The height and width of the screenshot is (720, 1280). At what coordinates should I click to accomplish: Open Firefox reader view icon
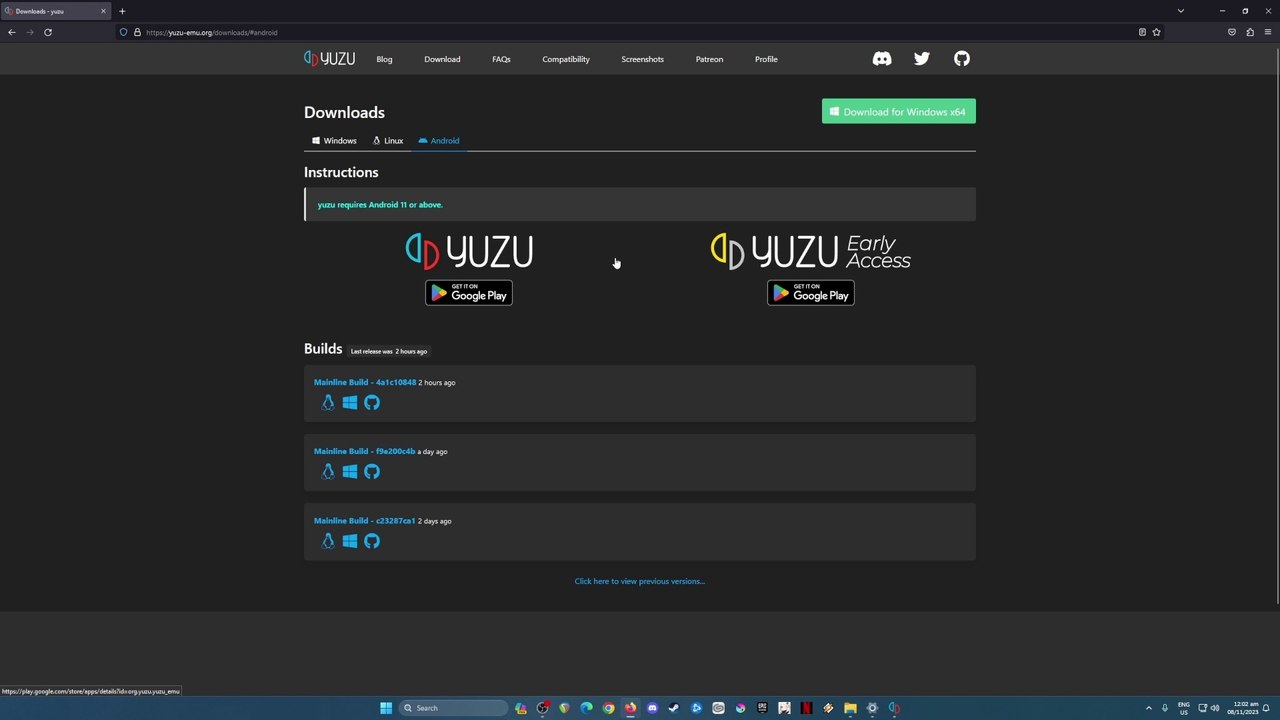1142,32
